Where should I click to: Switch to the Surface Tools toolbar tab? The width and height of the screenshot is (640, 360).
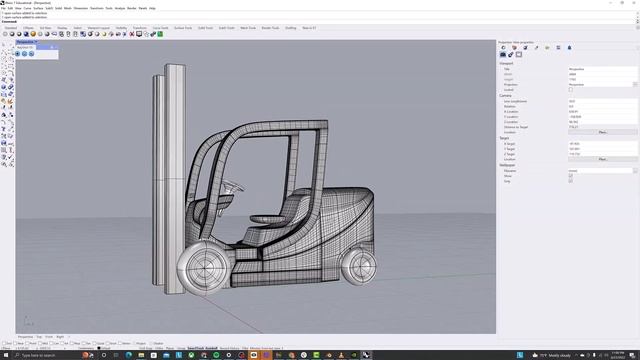[183, 28]
